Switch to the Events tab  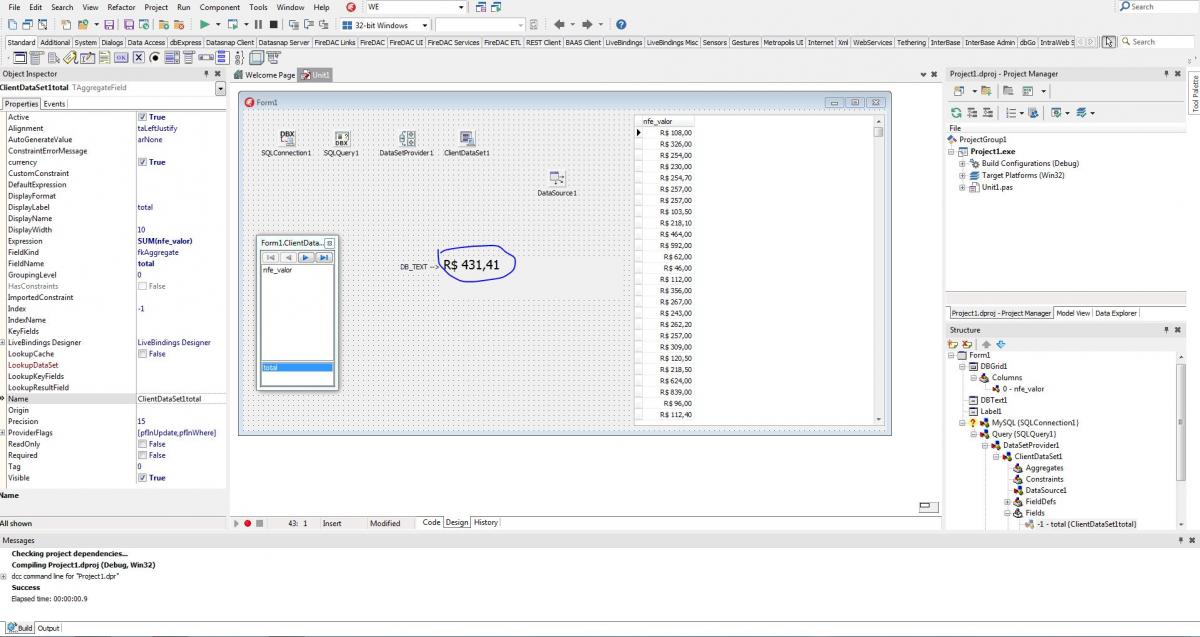pyautogui.click(x=54, y=104)
